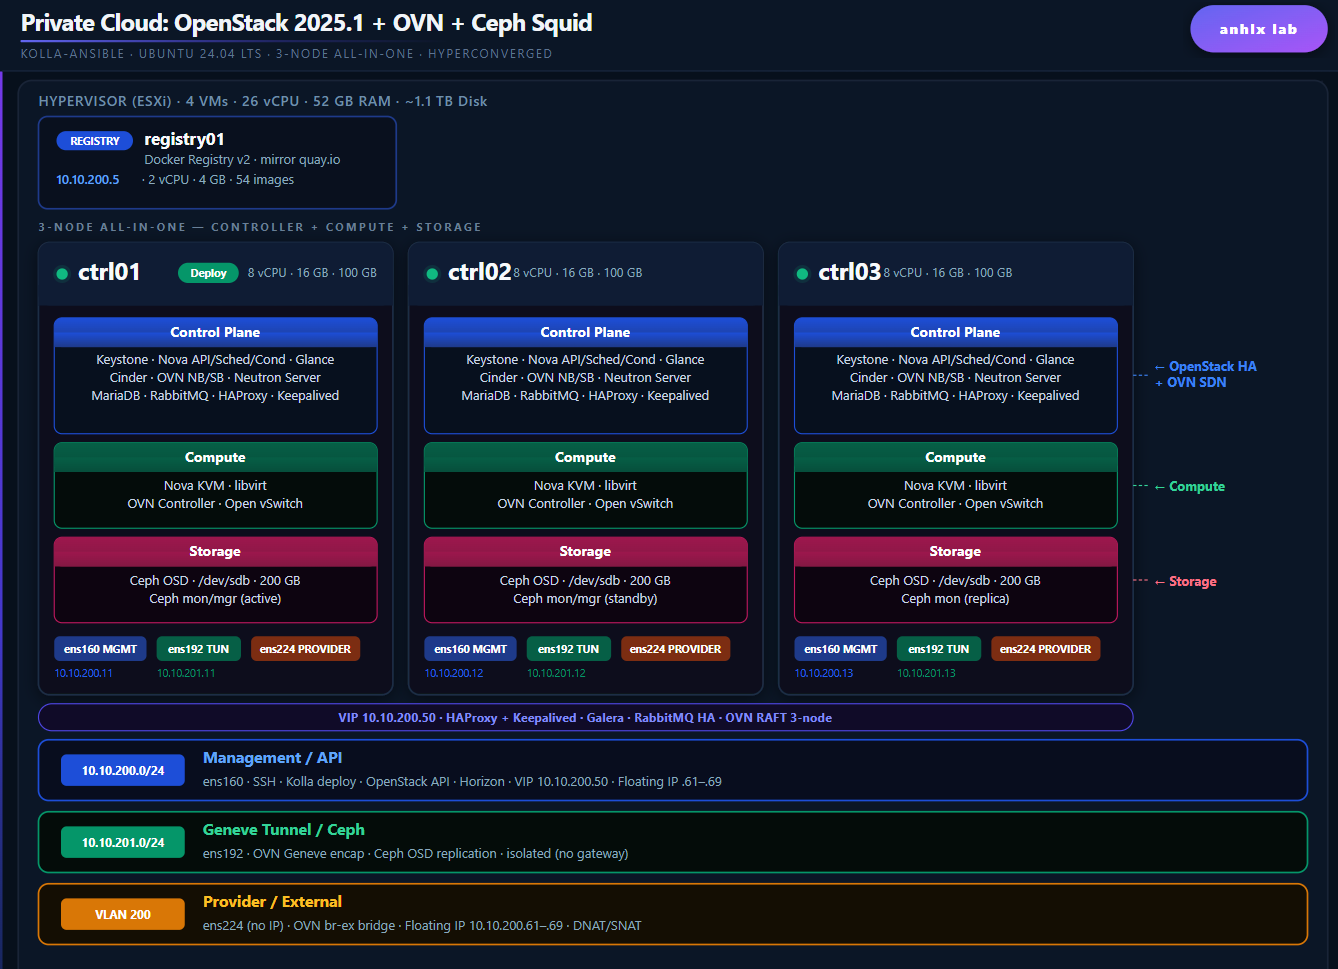Open ctrl02 Storage header
This screenshot has height=969, width=1338.
tap(585, 551)
